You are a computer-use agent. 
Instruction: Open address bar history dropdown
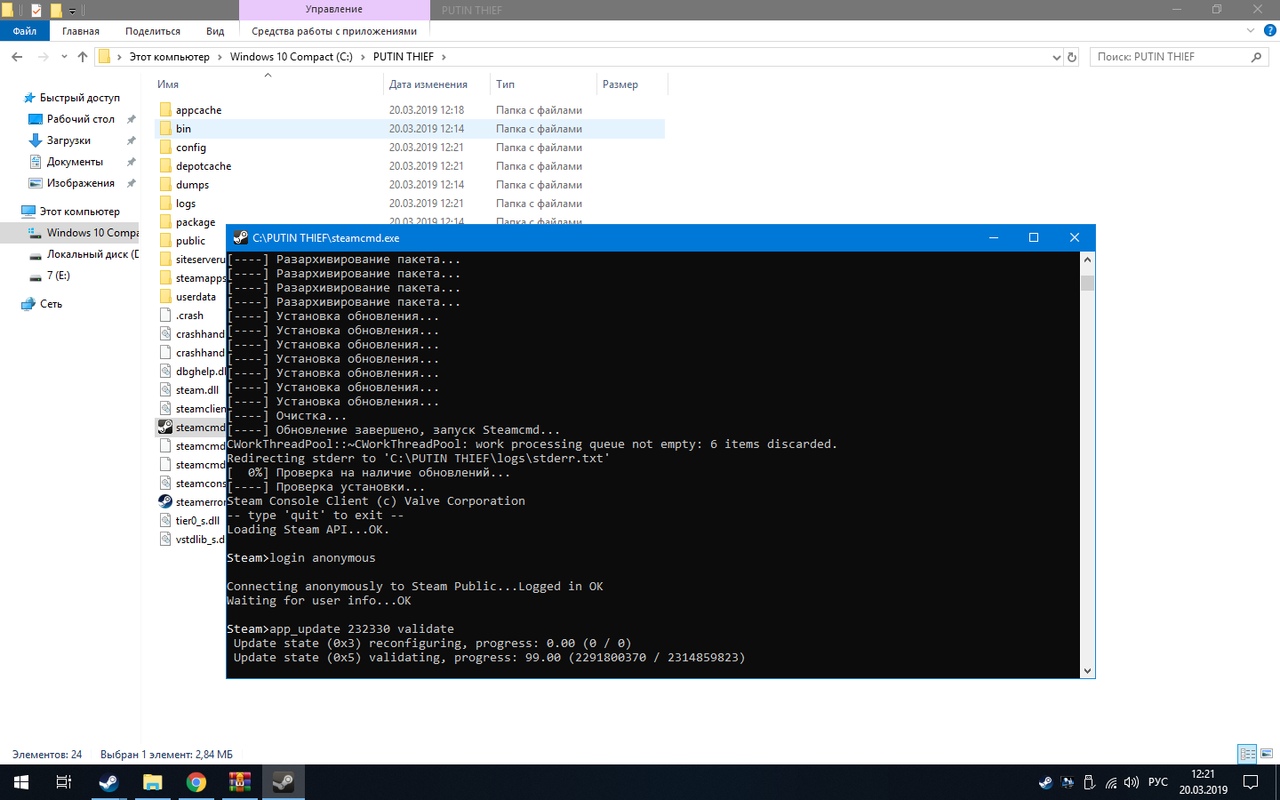coord(1056,57)
